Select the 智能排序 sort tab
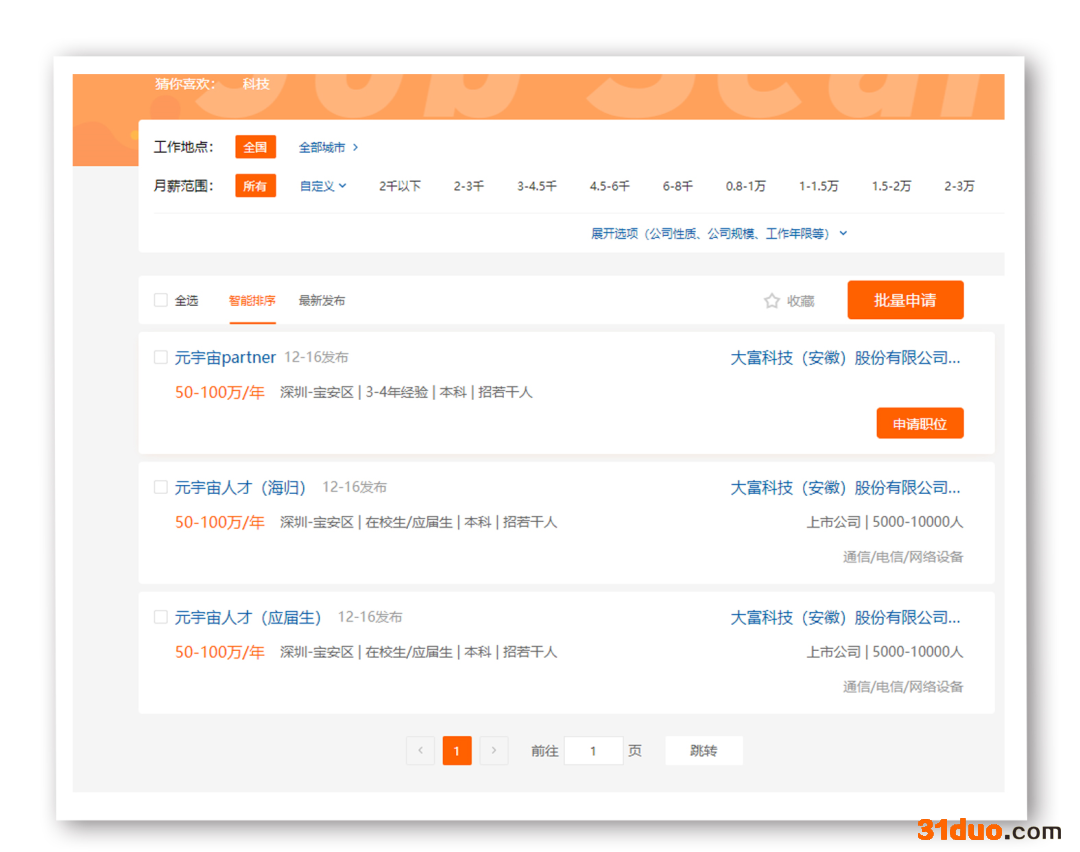The image size is (1080, 852). [x=252, y=300]
